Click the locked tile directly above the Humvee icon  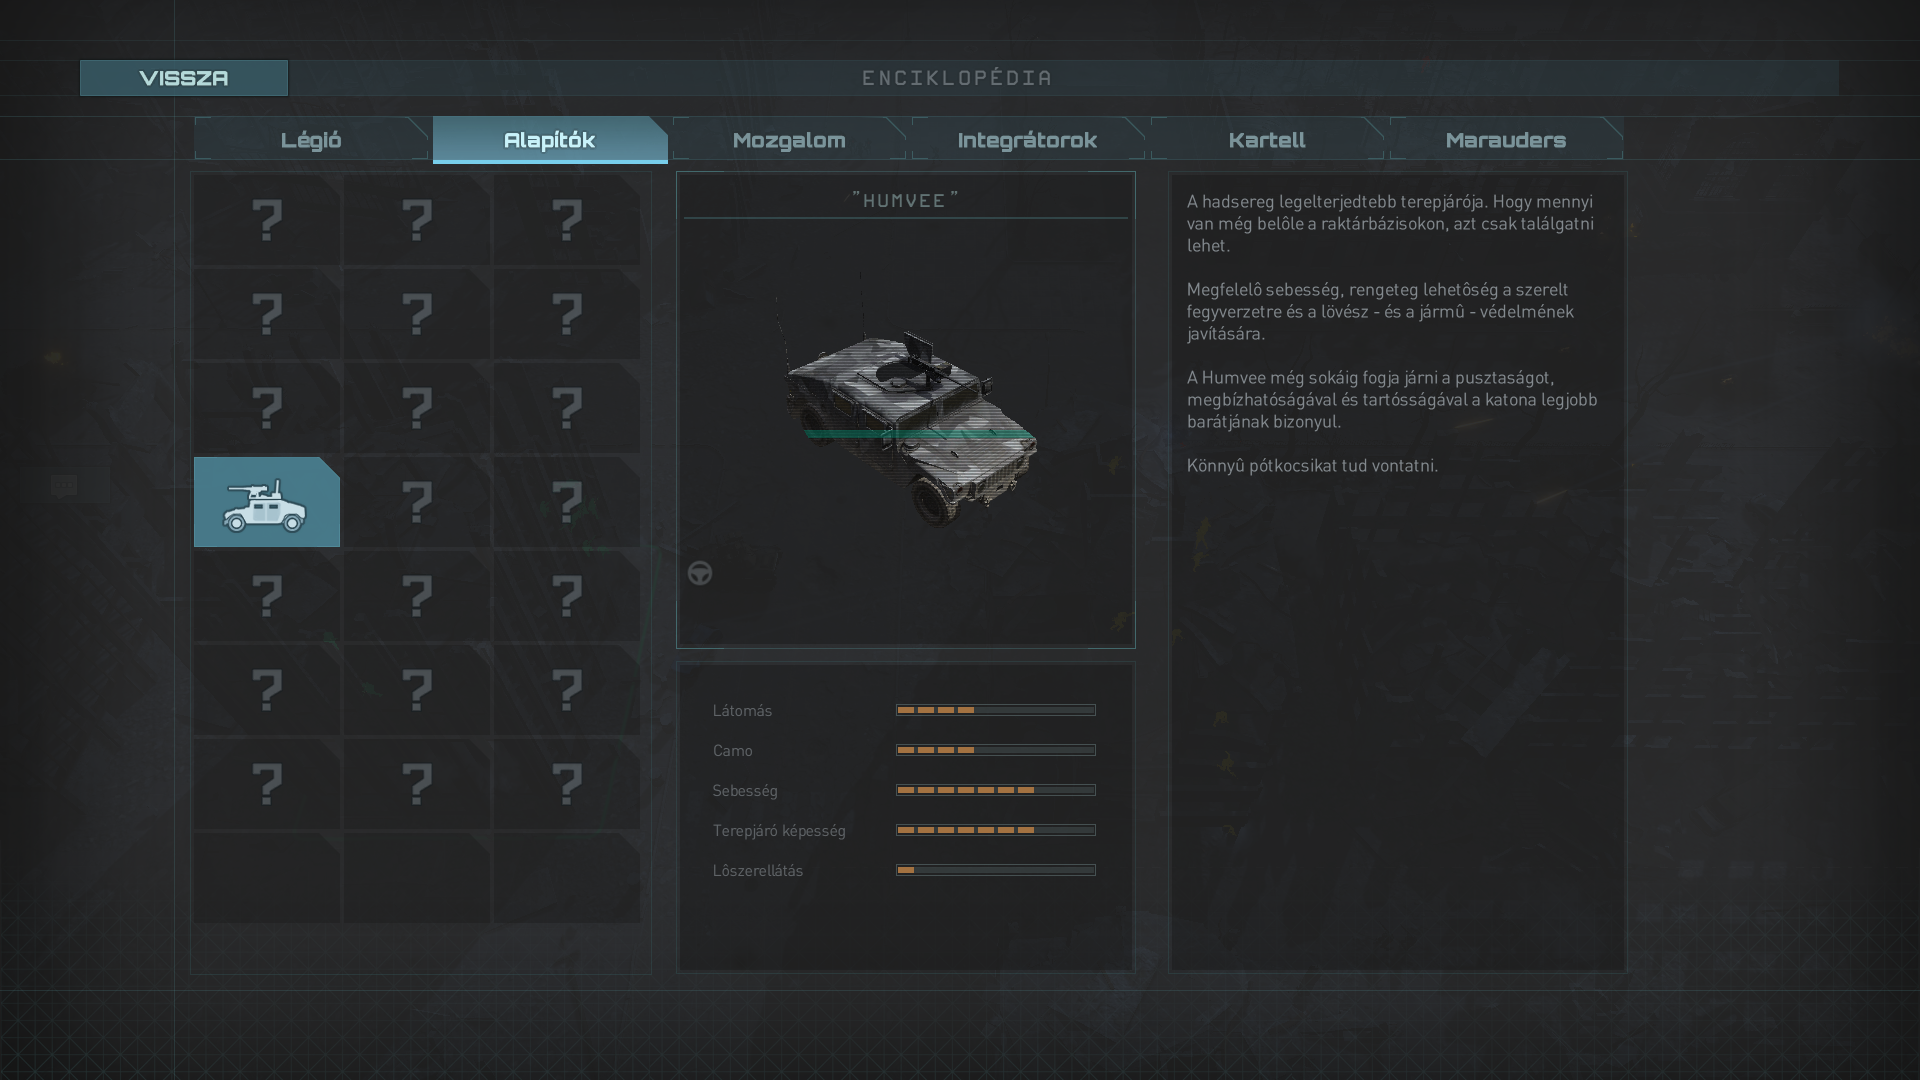266,408
